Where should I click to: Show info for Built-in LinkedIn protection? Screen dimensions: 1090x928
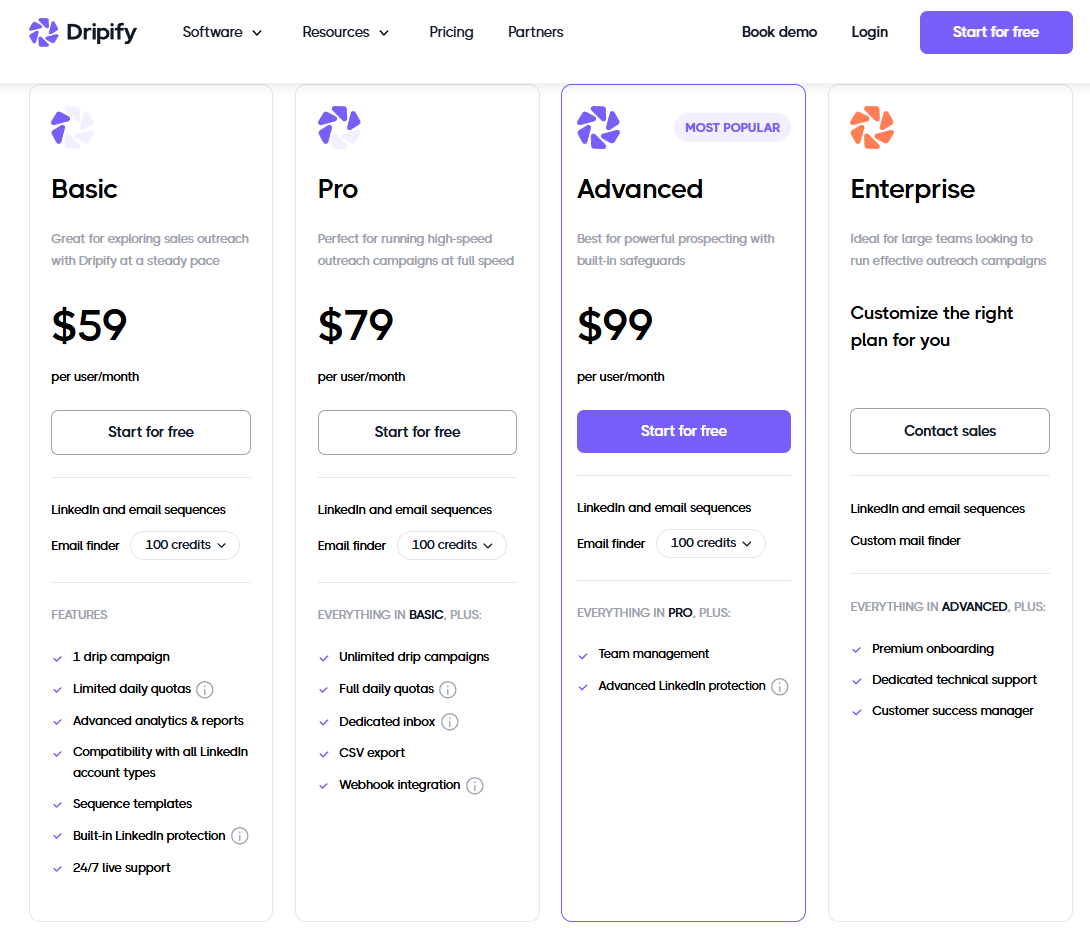point(240,836)
